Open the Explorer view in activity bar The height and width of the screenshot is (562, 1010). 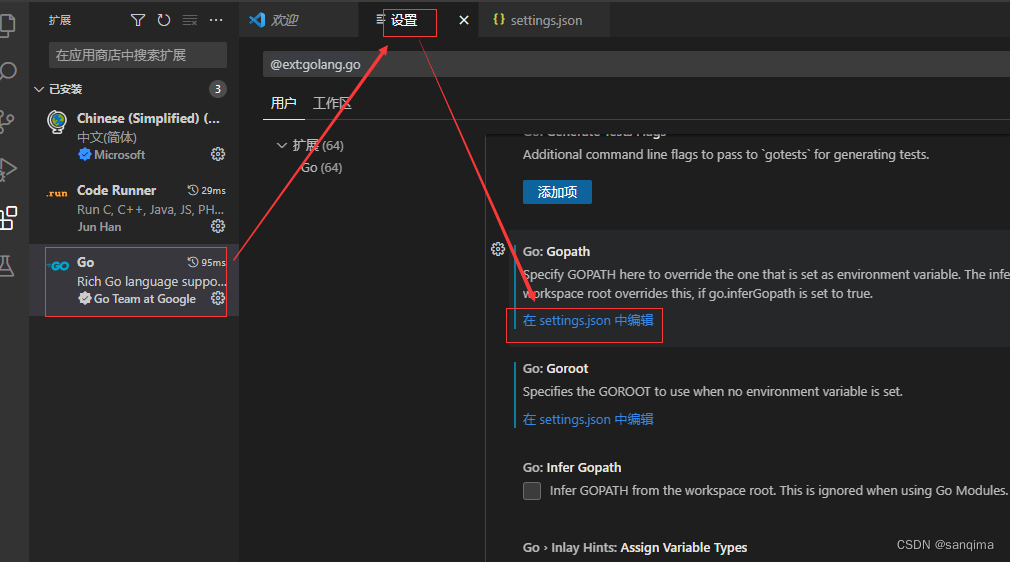point(6,24)
